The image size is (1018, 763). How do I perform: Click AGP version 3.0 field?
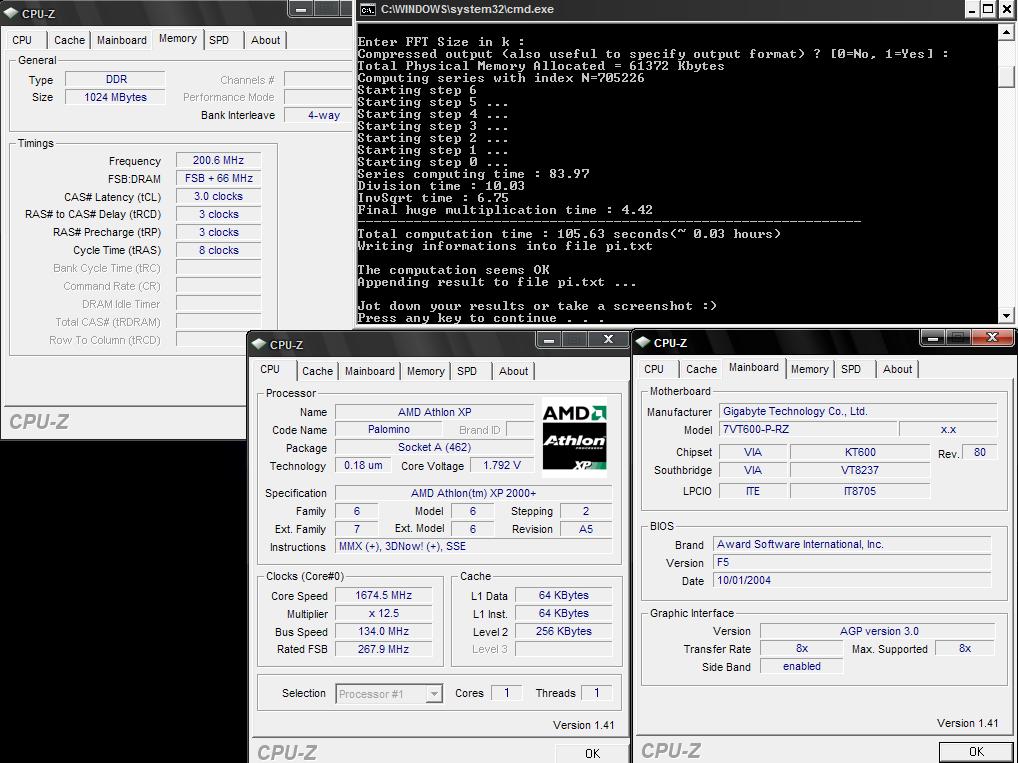click(878, 631)
